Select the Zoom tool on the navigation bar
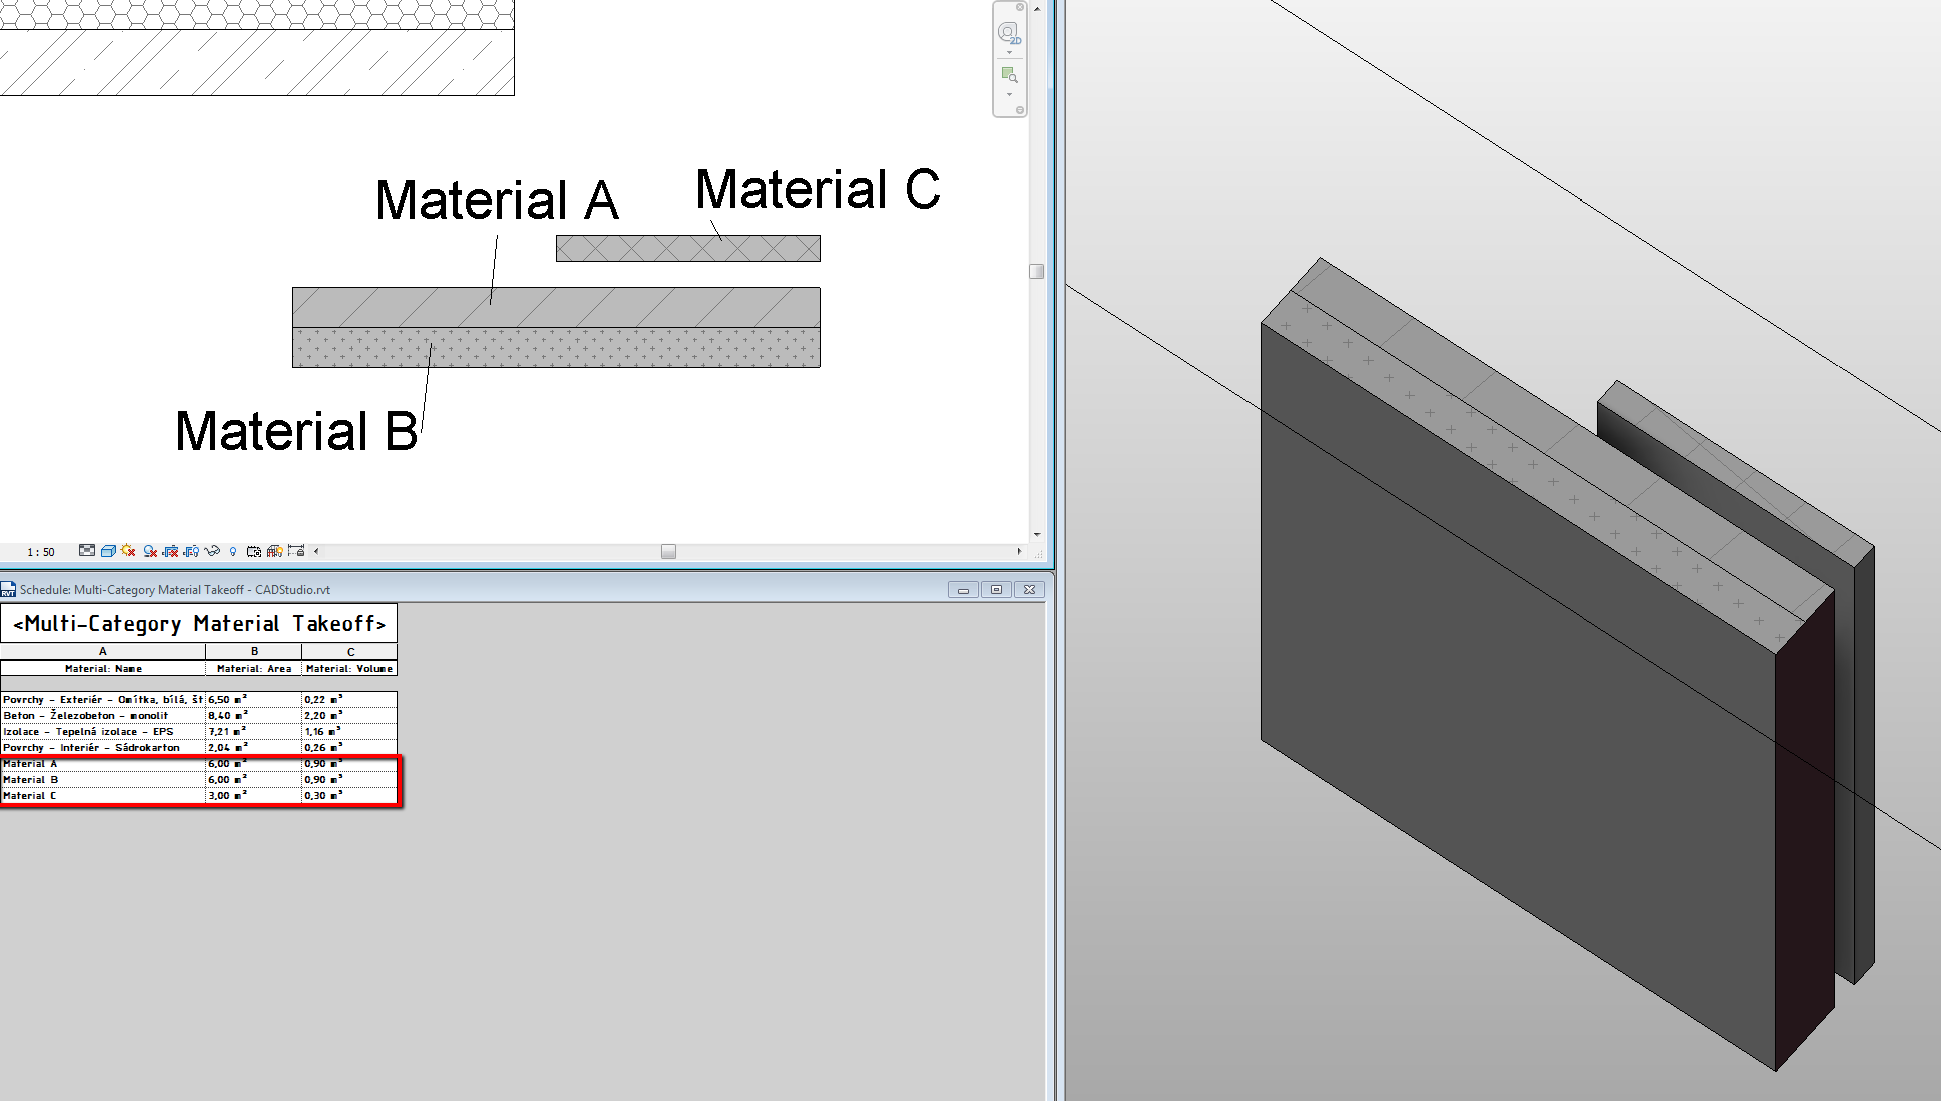Viewport: 1941px width, 1101px height. [1009, 74]
